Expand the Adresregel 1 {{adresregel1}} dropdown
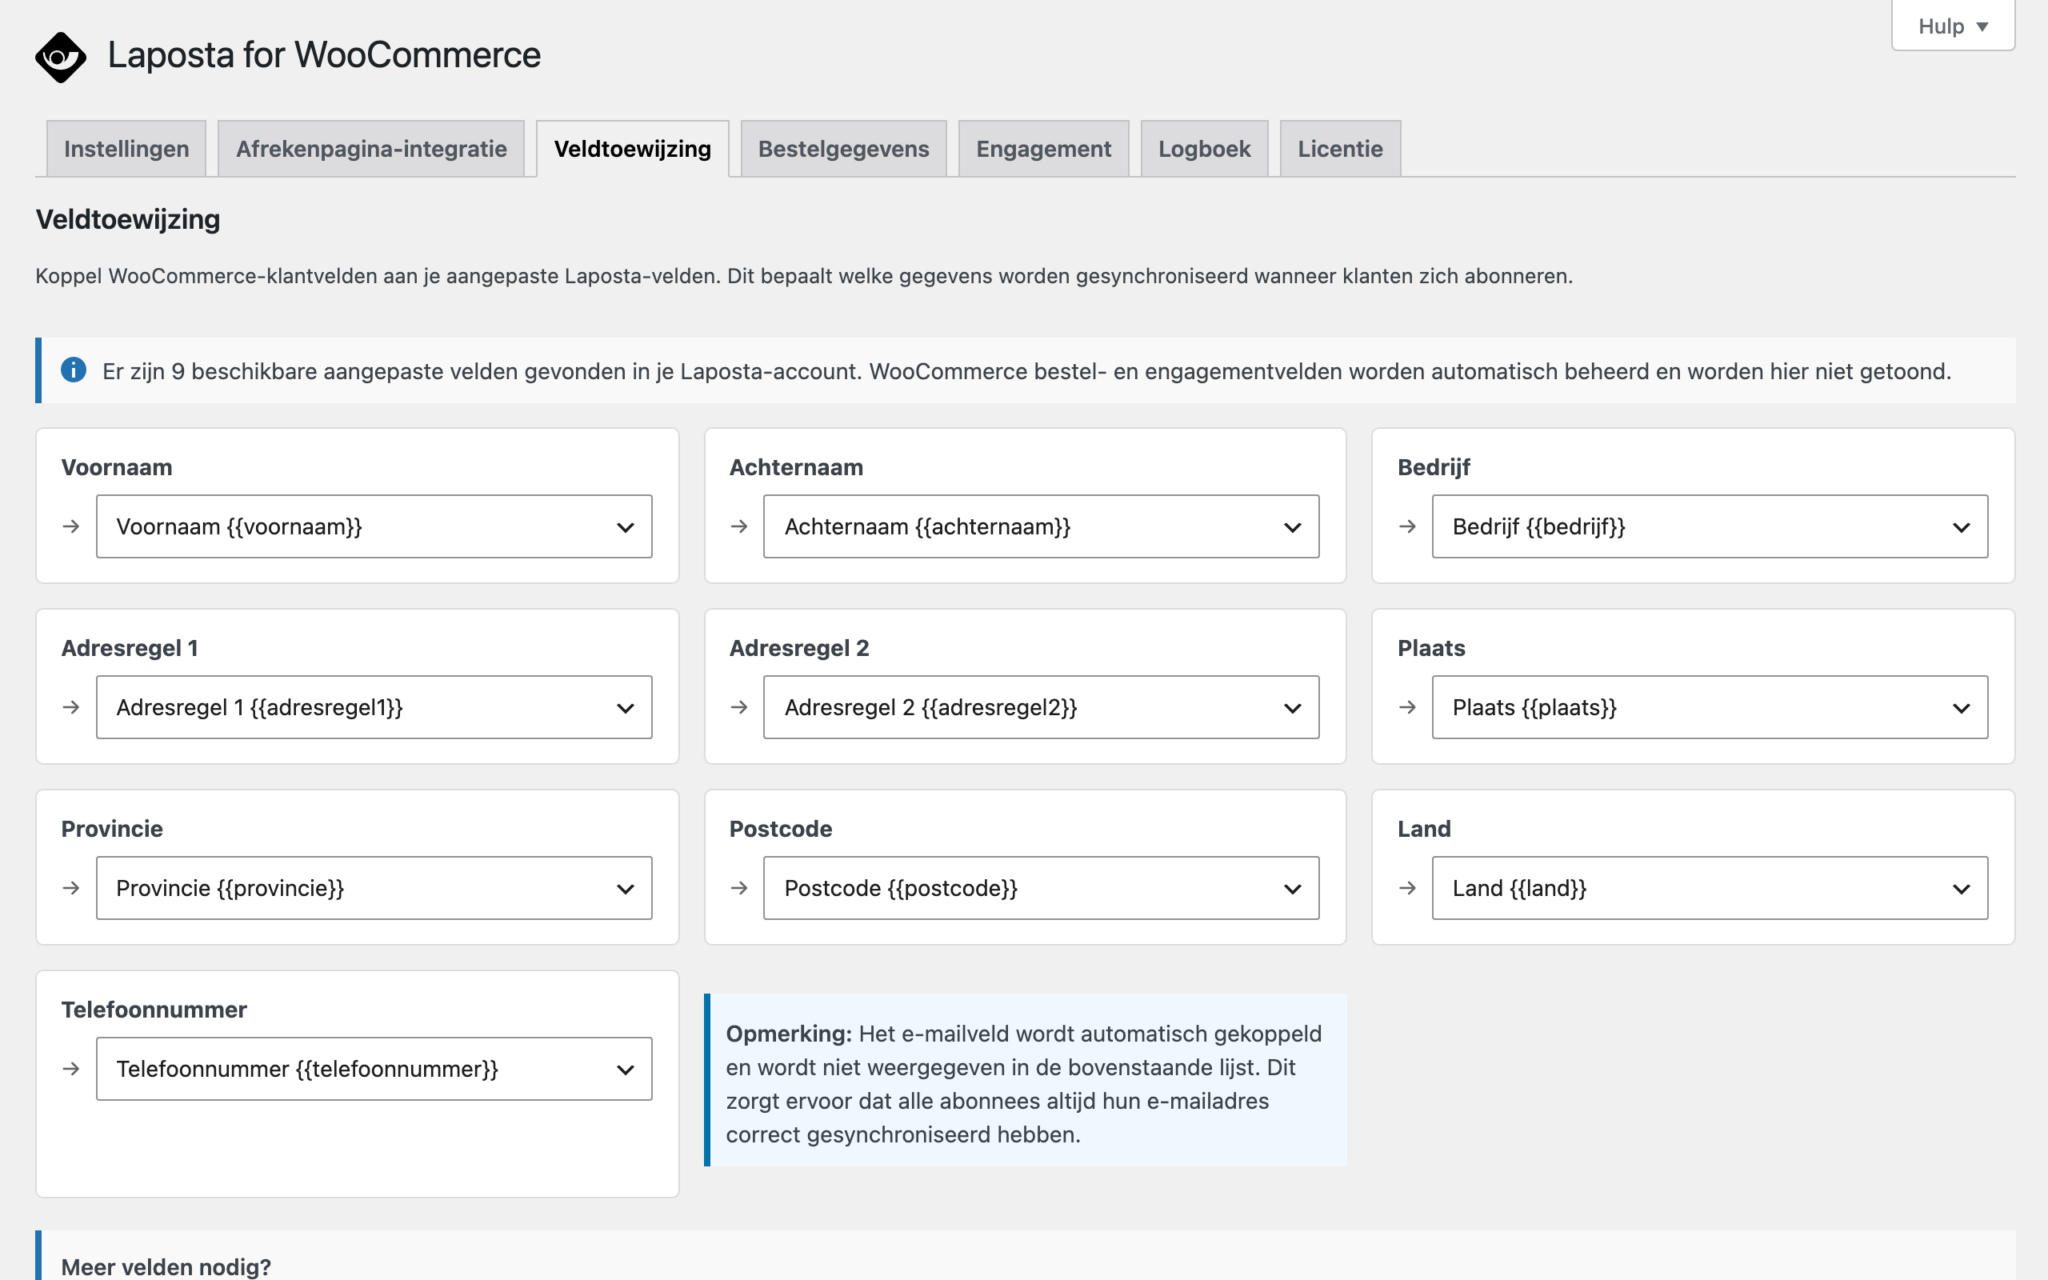This screenshot has width=2048, height=1280. (374, 707)
